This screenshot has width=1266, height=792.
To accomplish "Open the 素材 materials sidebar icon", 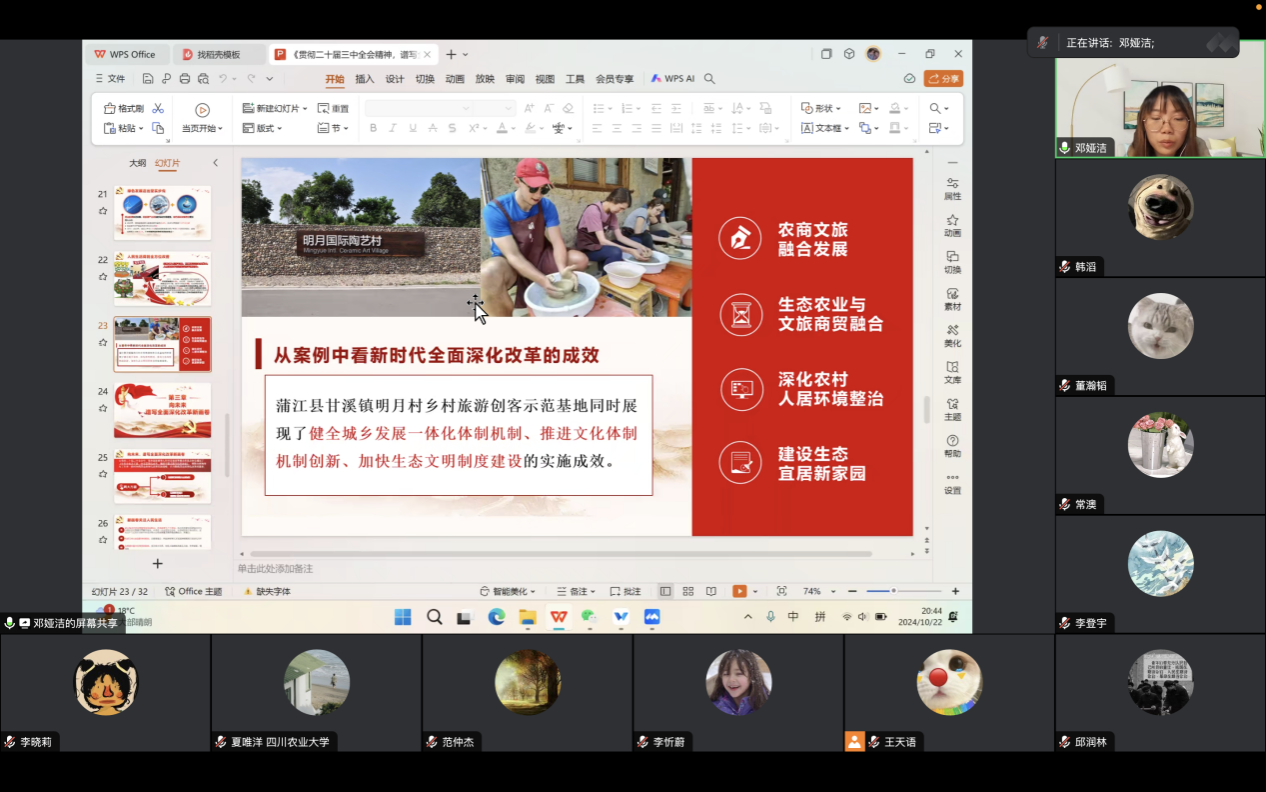I will pyautogui.click(x=952, y=298).
